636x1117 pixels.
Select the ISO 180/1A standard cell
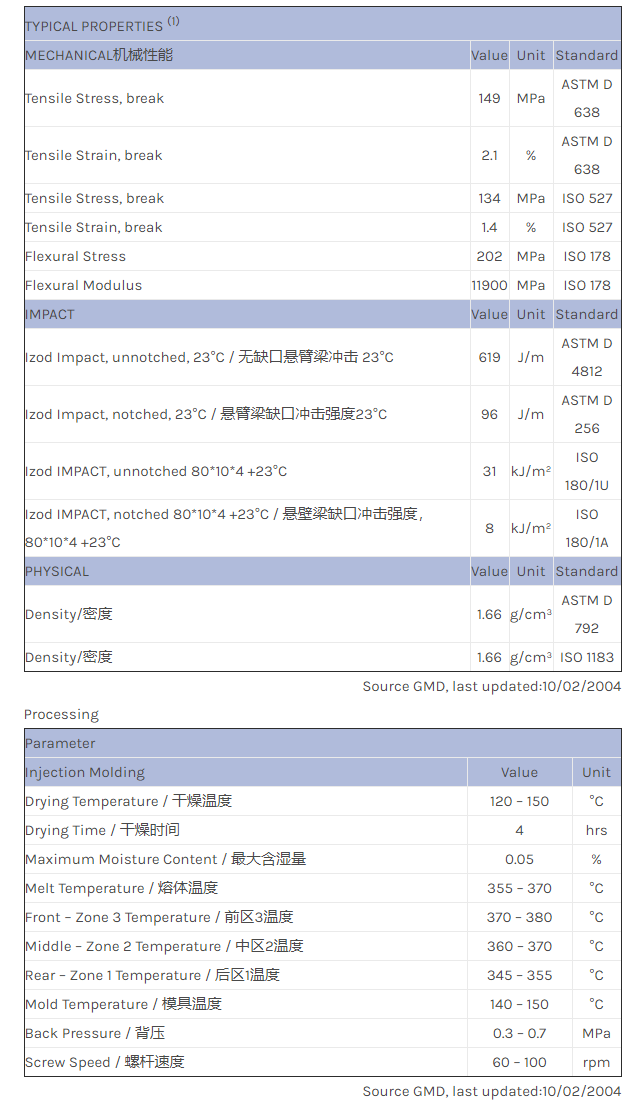587,528
